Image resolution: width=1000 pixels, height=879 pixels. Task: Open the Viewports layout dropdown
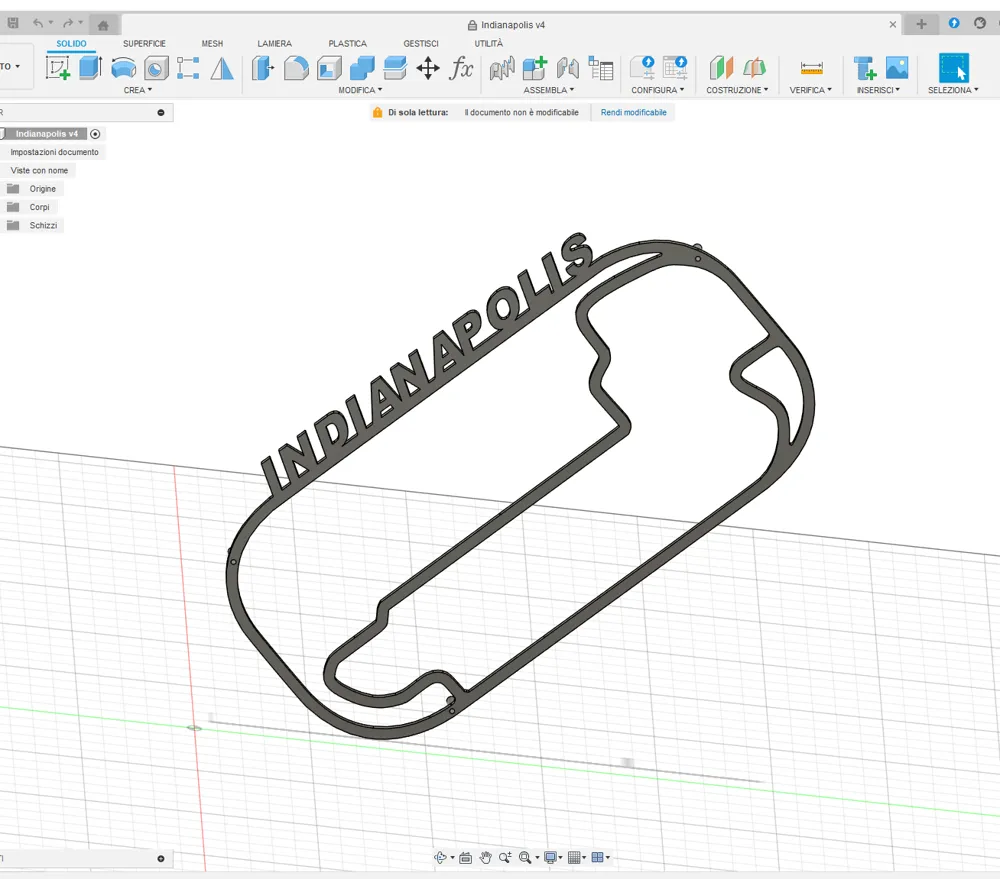pos(600,857)
